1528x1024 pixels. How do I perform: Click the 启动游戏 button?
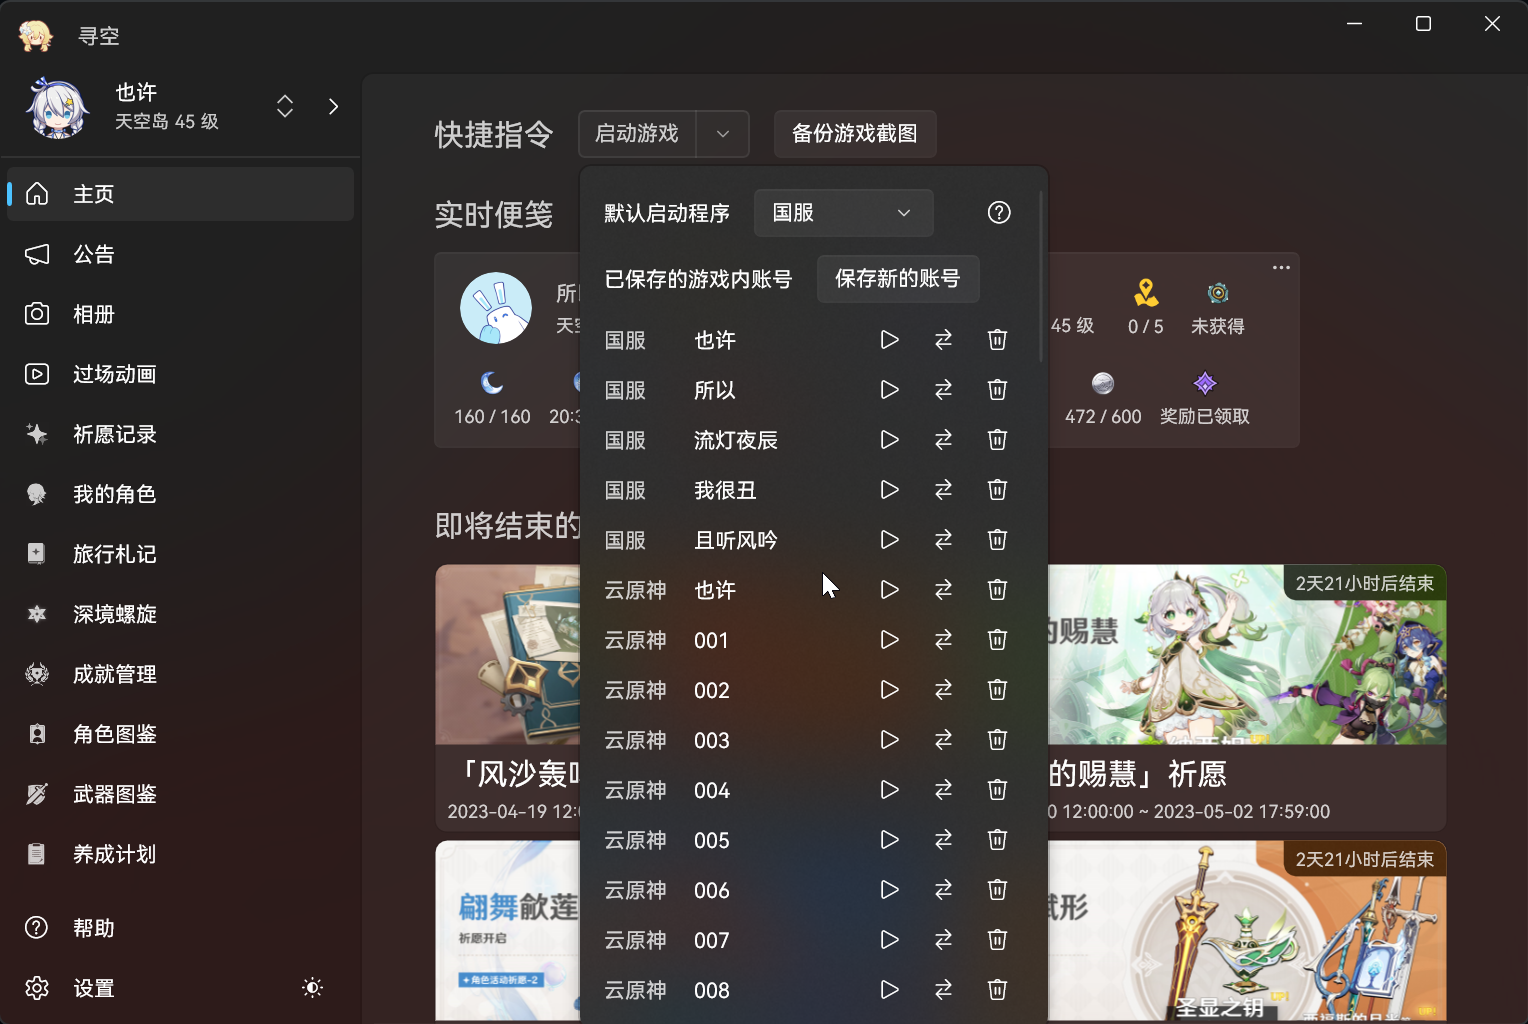coord(637,134)
